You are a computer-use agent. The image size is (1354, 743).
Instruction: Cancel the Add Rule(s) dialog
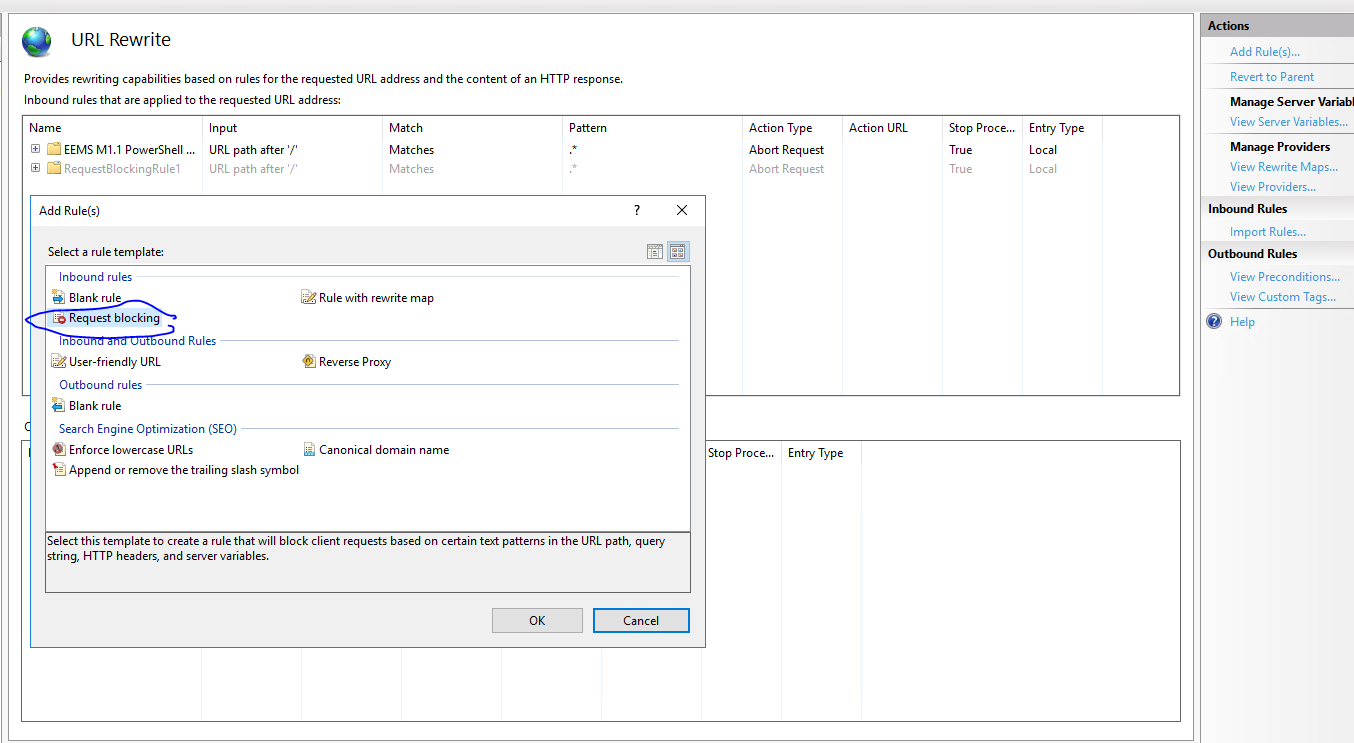641,620
